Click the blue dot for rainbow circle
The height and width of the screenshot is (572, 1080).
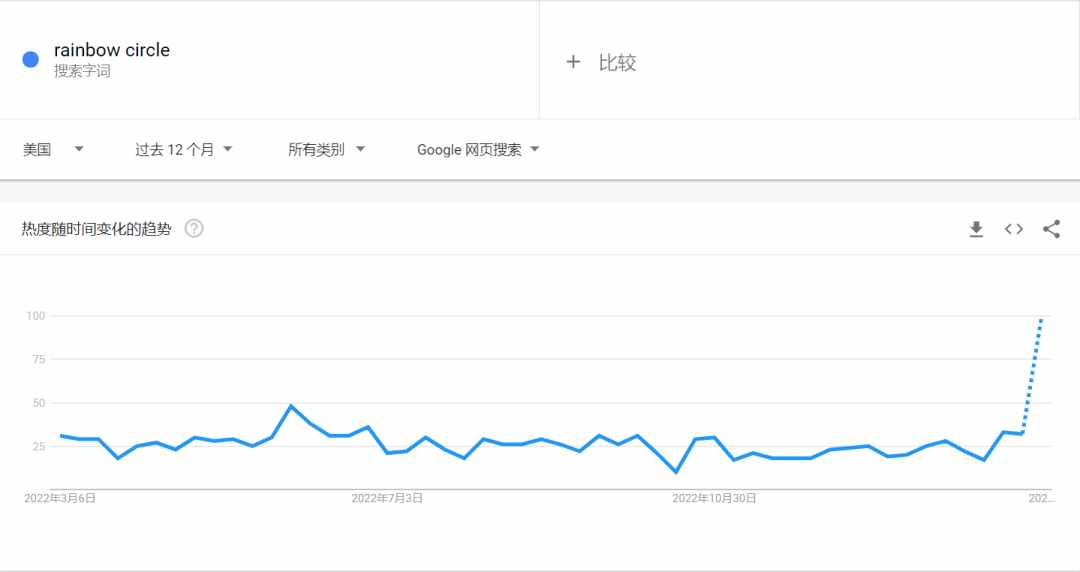pos(30,60)
